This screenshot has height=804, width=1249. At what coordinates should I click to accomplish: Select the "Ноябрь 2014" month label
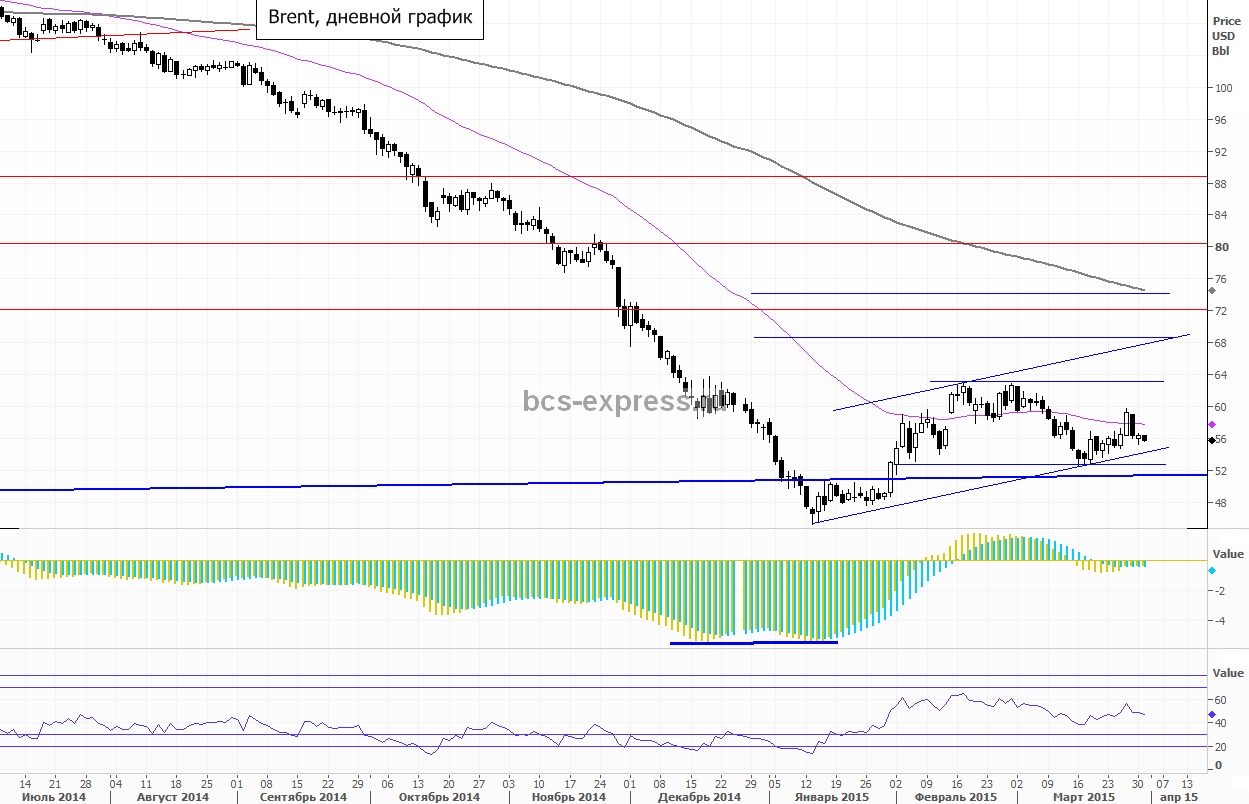[568, 797]
